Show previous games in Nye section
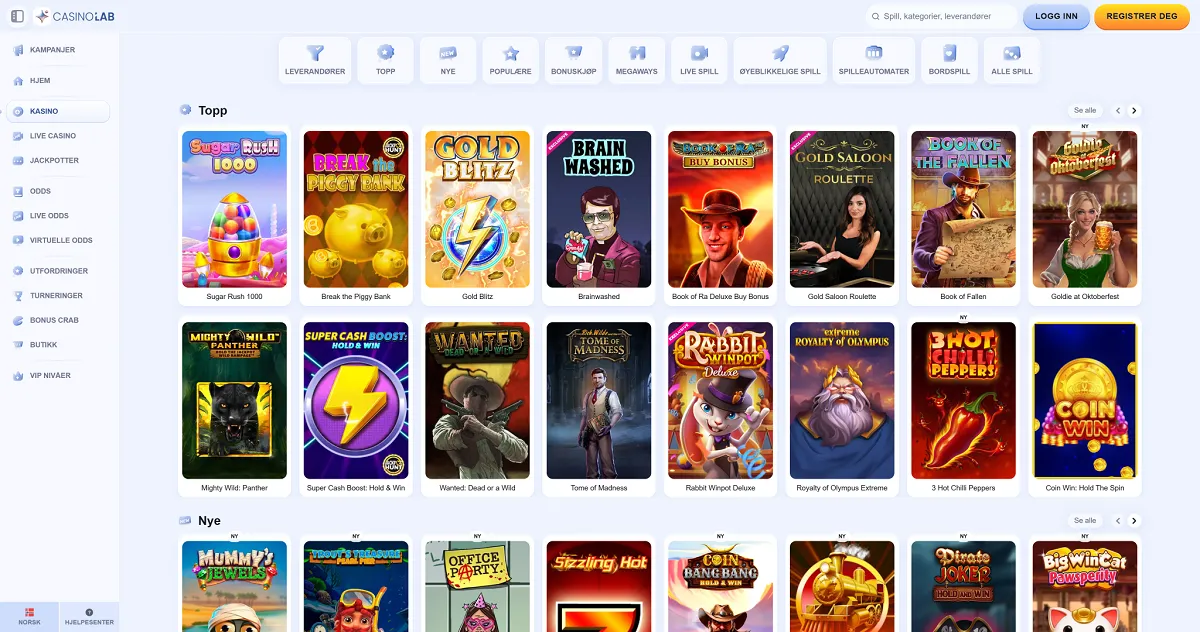 (x=1119, y=521)
